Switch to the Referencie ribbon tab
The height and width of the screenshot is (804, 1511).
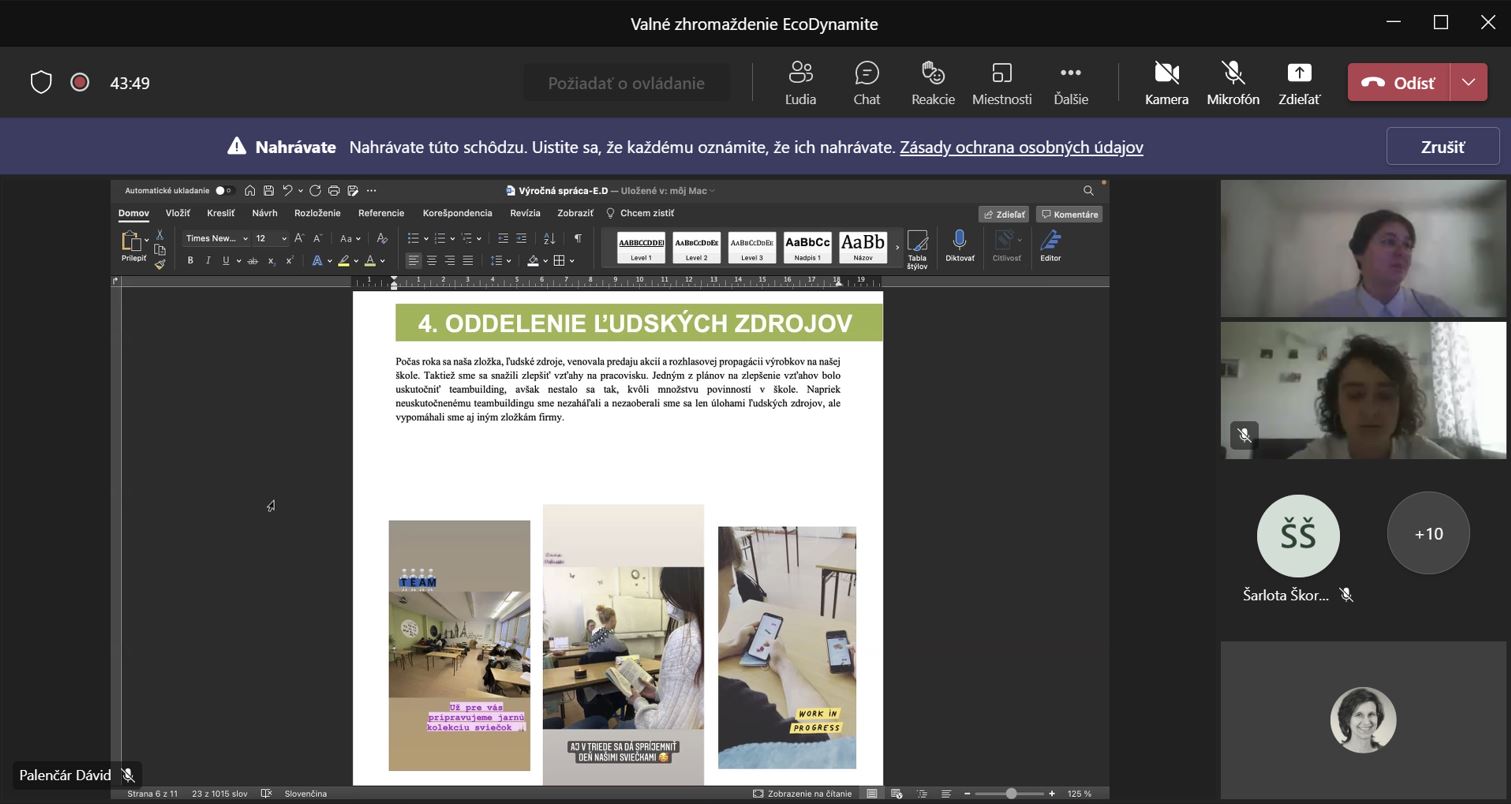381,213
